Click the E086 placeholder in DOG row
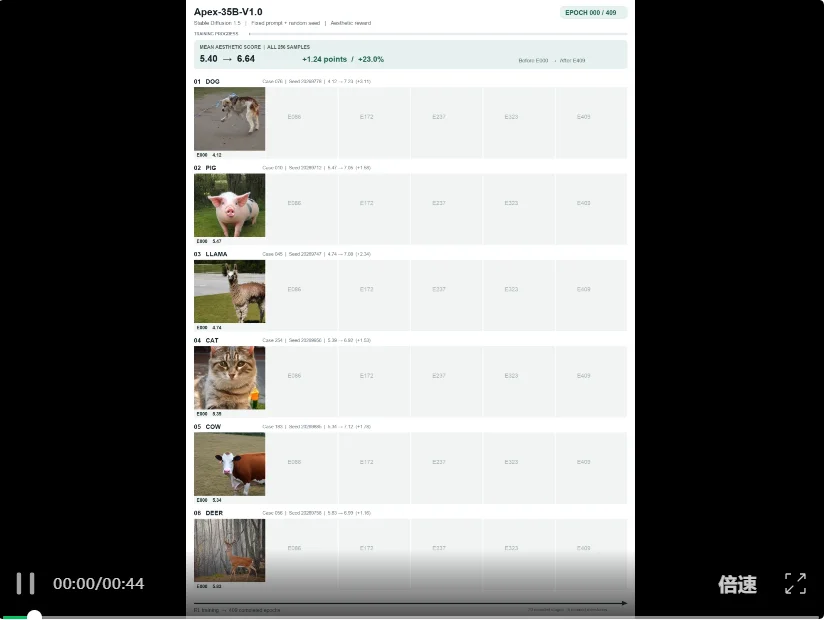The image size is (824, 620). [x=302, y=122]
